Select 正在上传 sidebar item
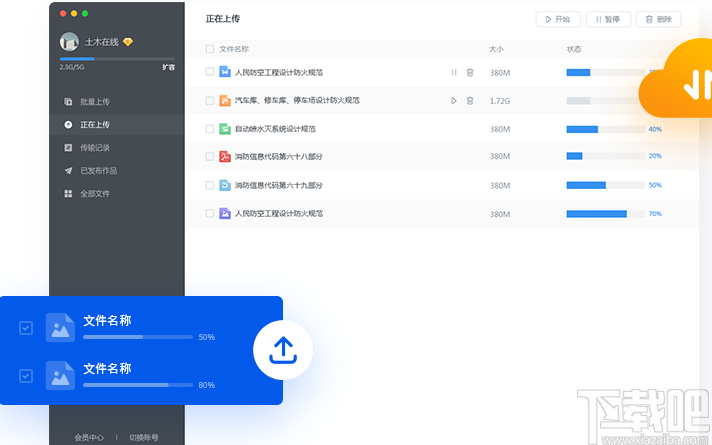712x445 pixels. (117, 124)
